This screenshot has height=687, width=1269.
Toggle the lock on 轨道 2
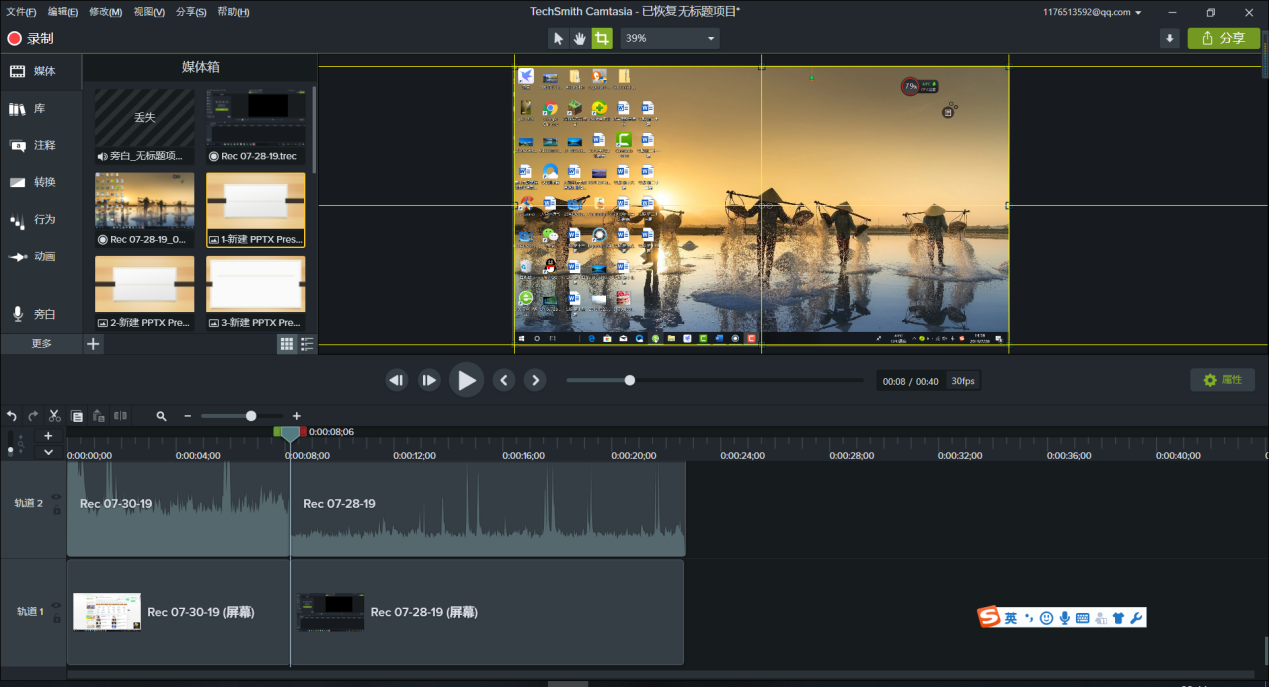pos(56,511)
